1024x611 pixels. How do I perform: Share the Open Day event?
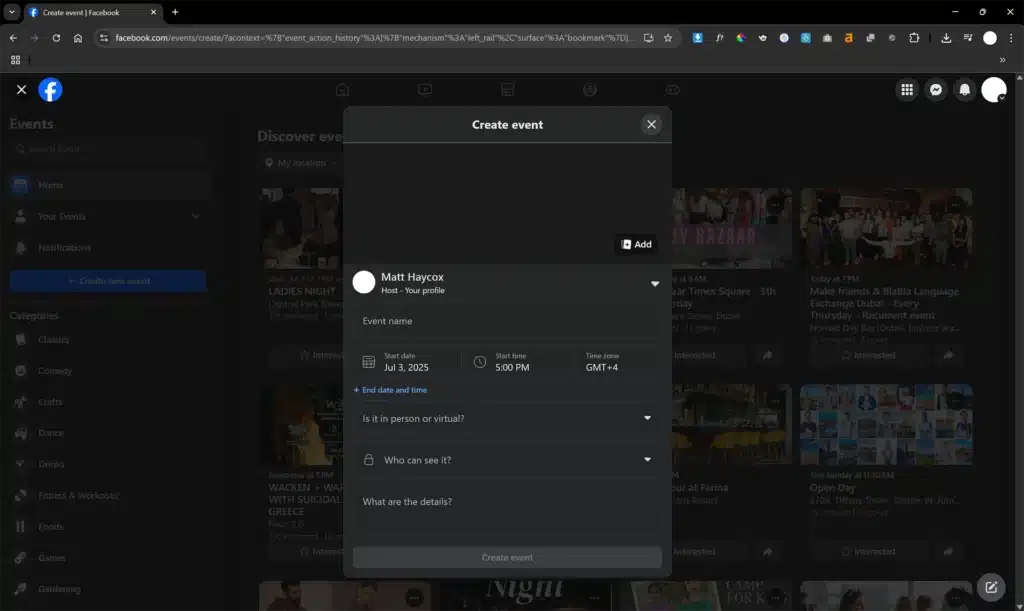click(x=948, y=552)
